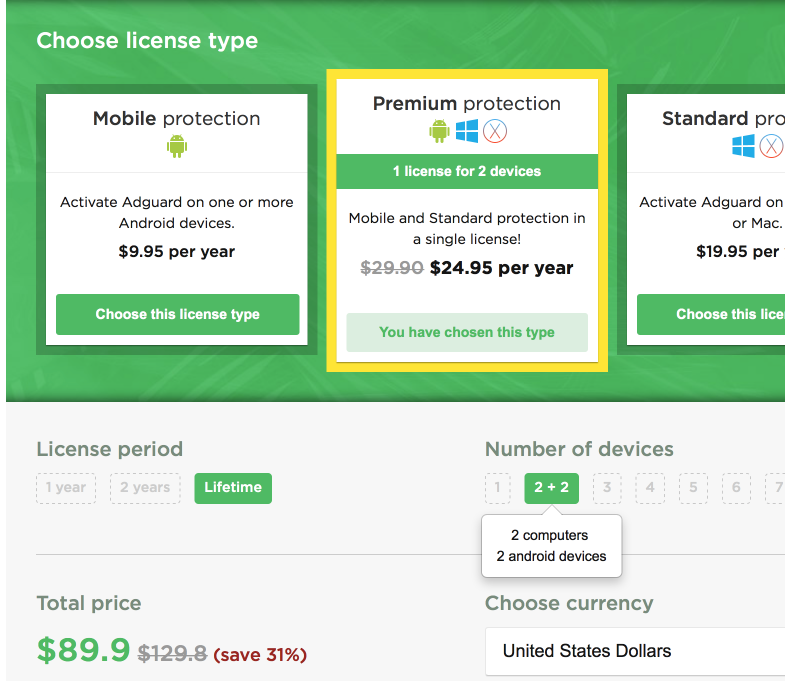Pick 5 as number of devices
785x681 pixels.
pos(693,488)
